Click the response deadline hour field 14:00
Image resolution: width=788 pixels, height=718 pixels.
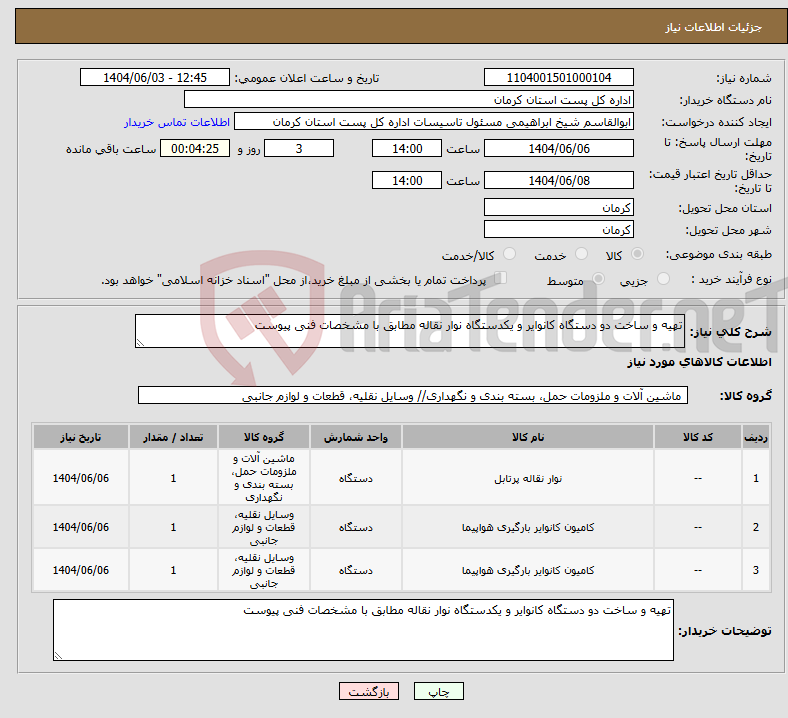pyautogui.click(x=407, y=148)
